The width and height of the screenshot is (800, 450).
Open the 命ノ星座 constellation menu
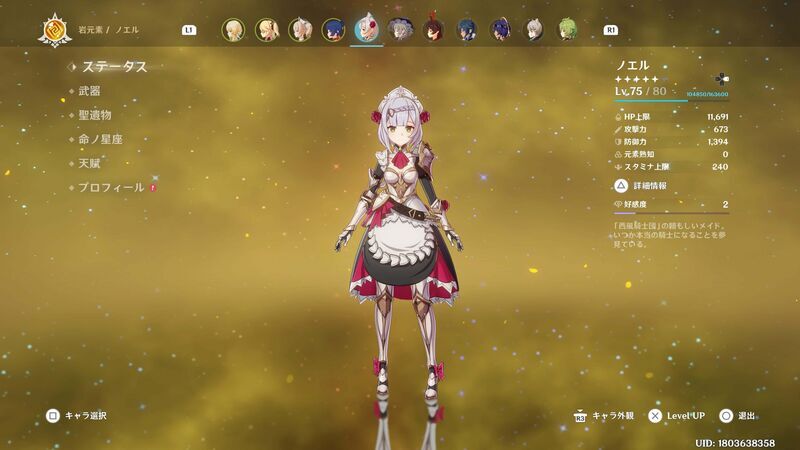pyautogui.click(x=101, y=139)
